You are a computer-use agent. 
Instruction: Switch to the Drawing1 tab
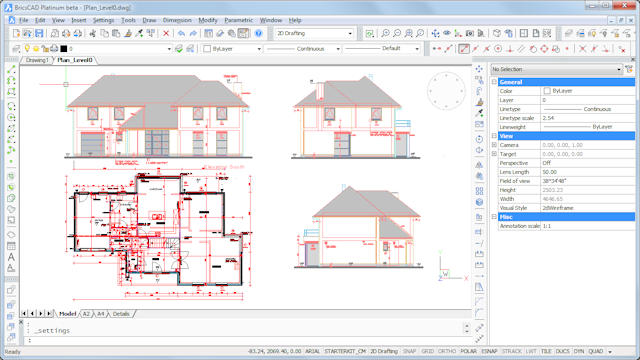(37, 60)
